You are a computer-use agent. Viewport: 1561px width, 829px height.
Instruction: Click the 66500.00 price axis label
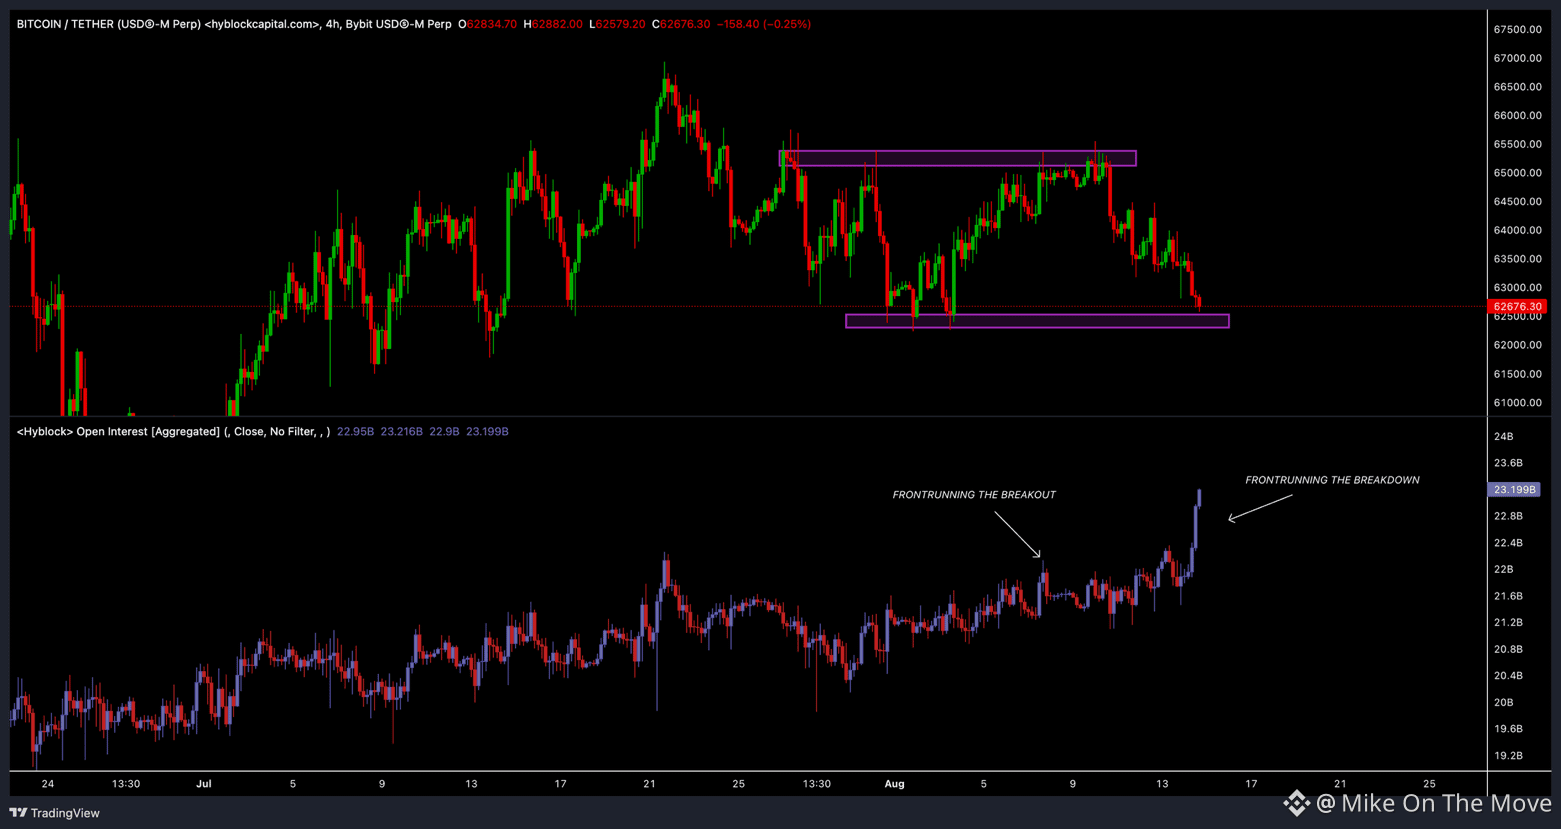(1517, 87)
